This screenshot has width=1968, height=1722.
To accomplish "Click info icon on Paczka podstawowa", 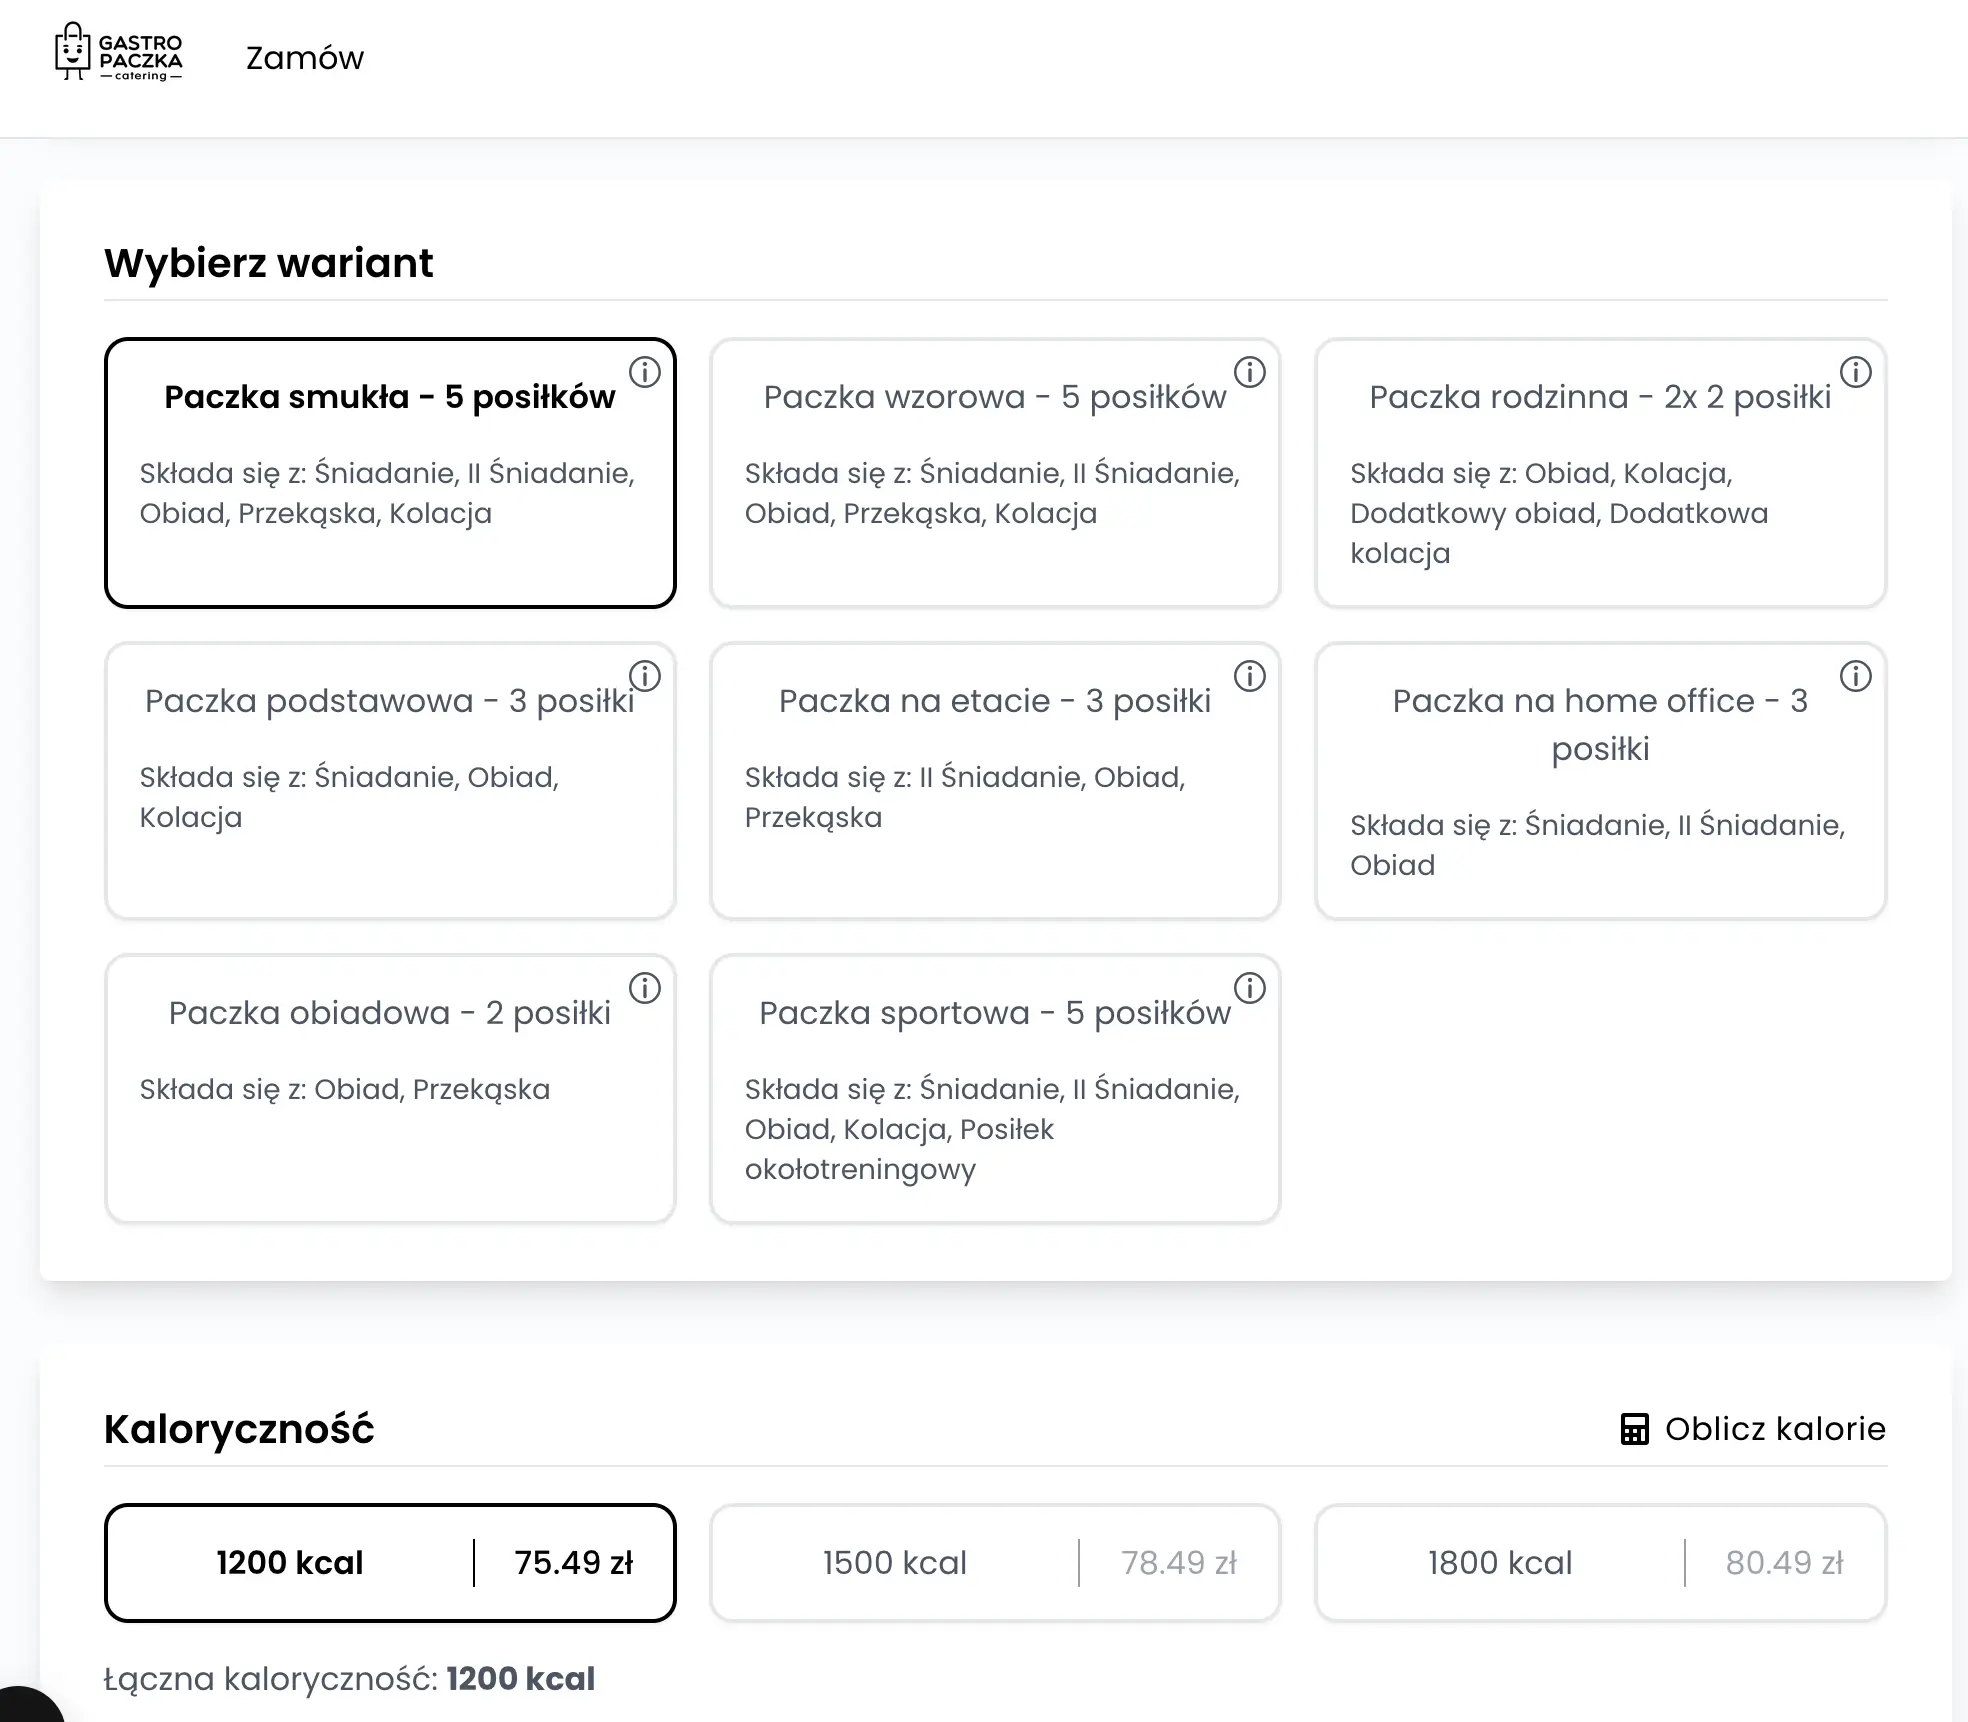I will pyautogui.click(x=645, y=677).
